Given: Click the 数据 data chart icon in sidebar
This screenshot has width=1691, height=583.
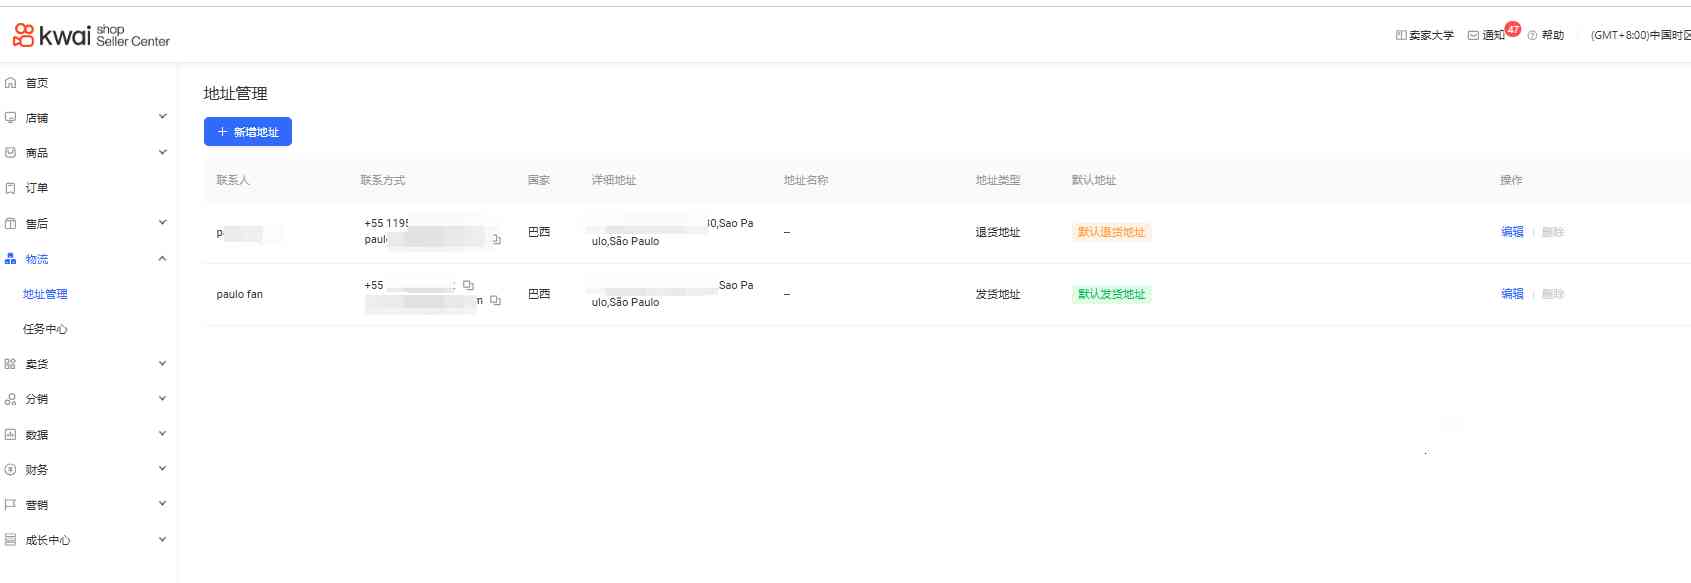Looking at the screenshot, I should (10, 435).
